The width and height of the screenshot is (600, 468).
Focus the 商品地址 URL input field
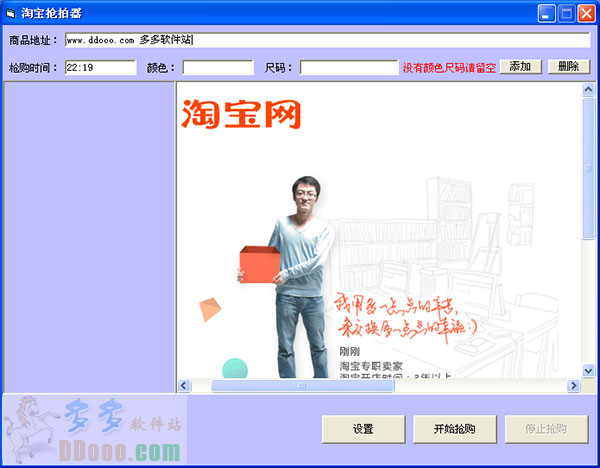point(328,40)
